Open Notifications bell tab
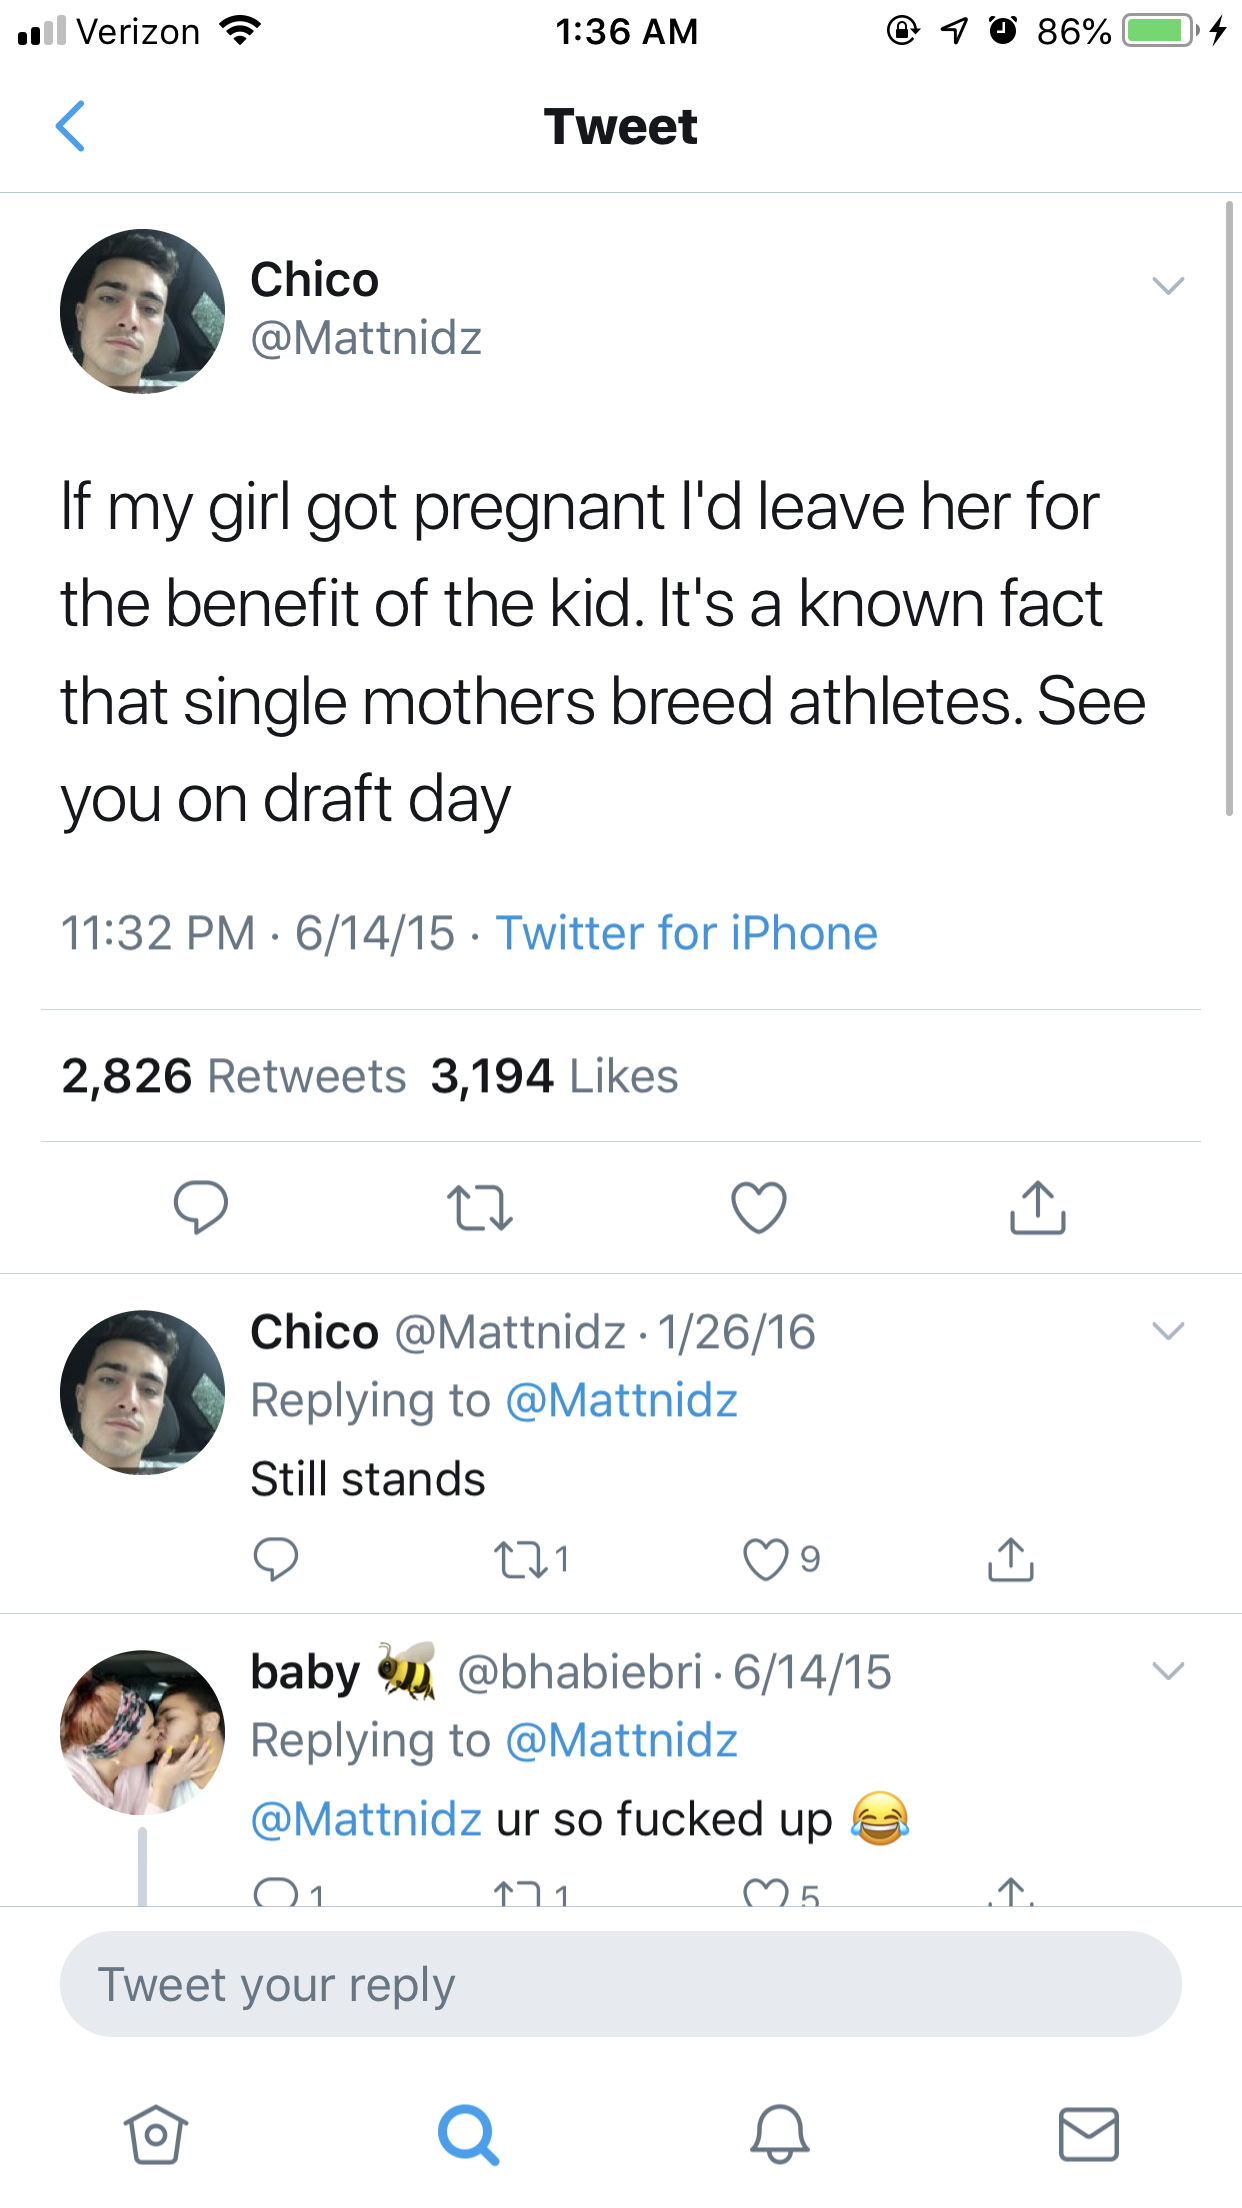 779,2135
